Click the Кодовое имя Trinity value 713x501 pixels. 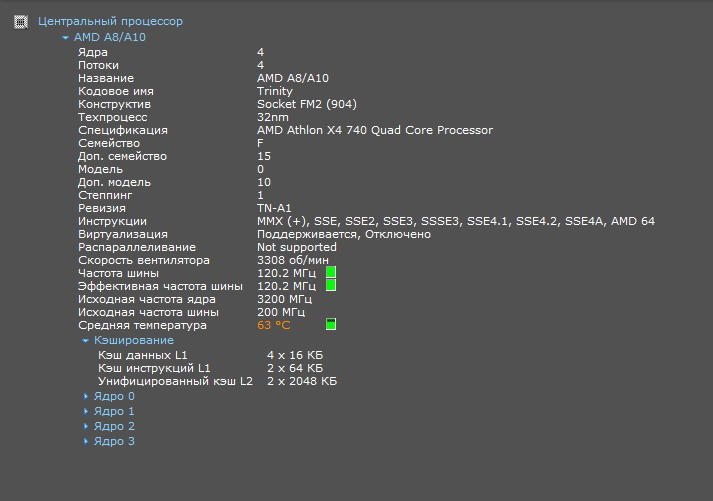[275, 91]
